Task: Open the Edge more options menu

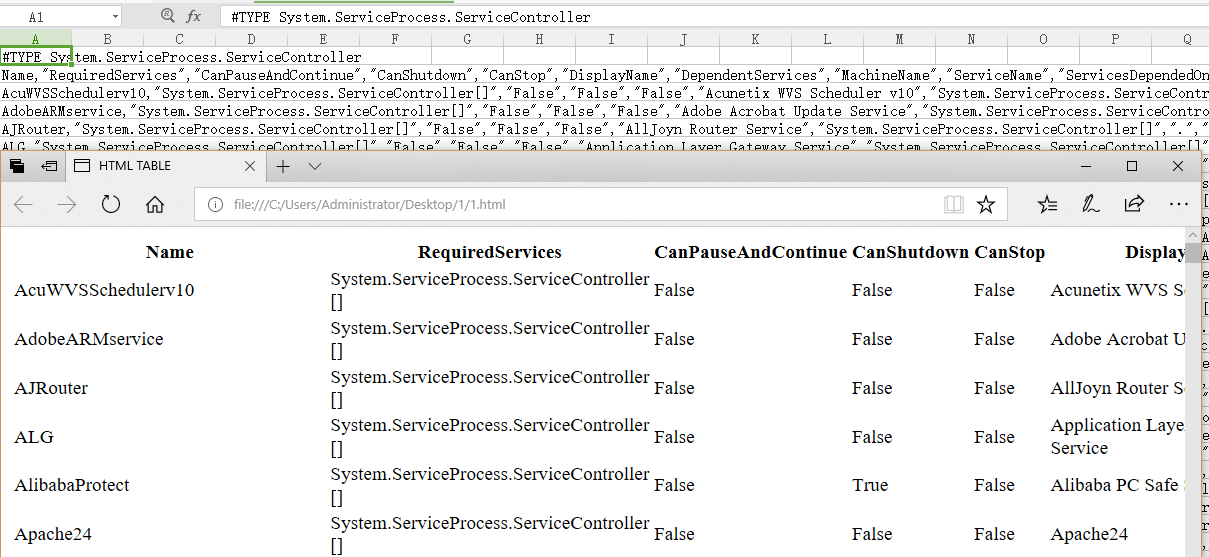Action: (x=1178, y=204)
